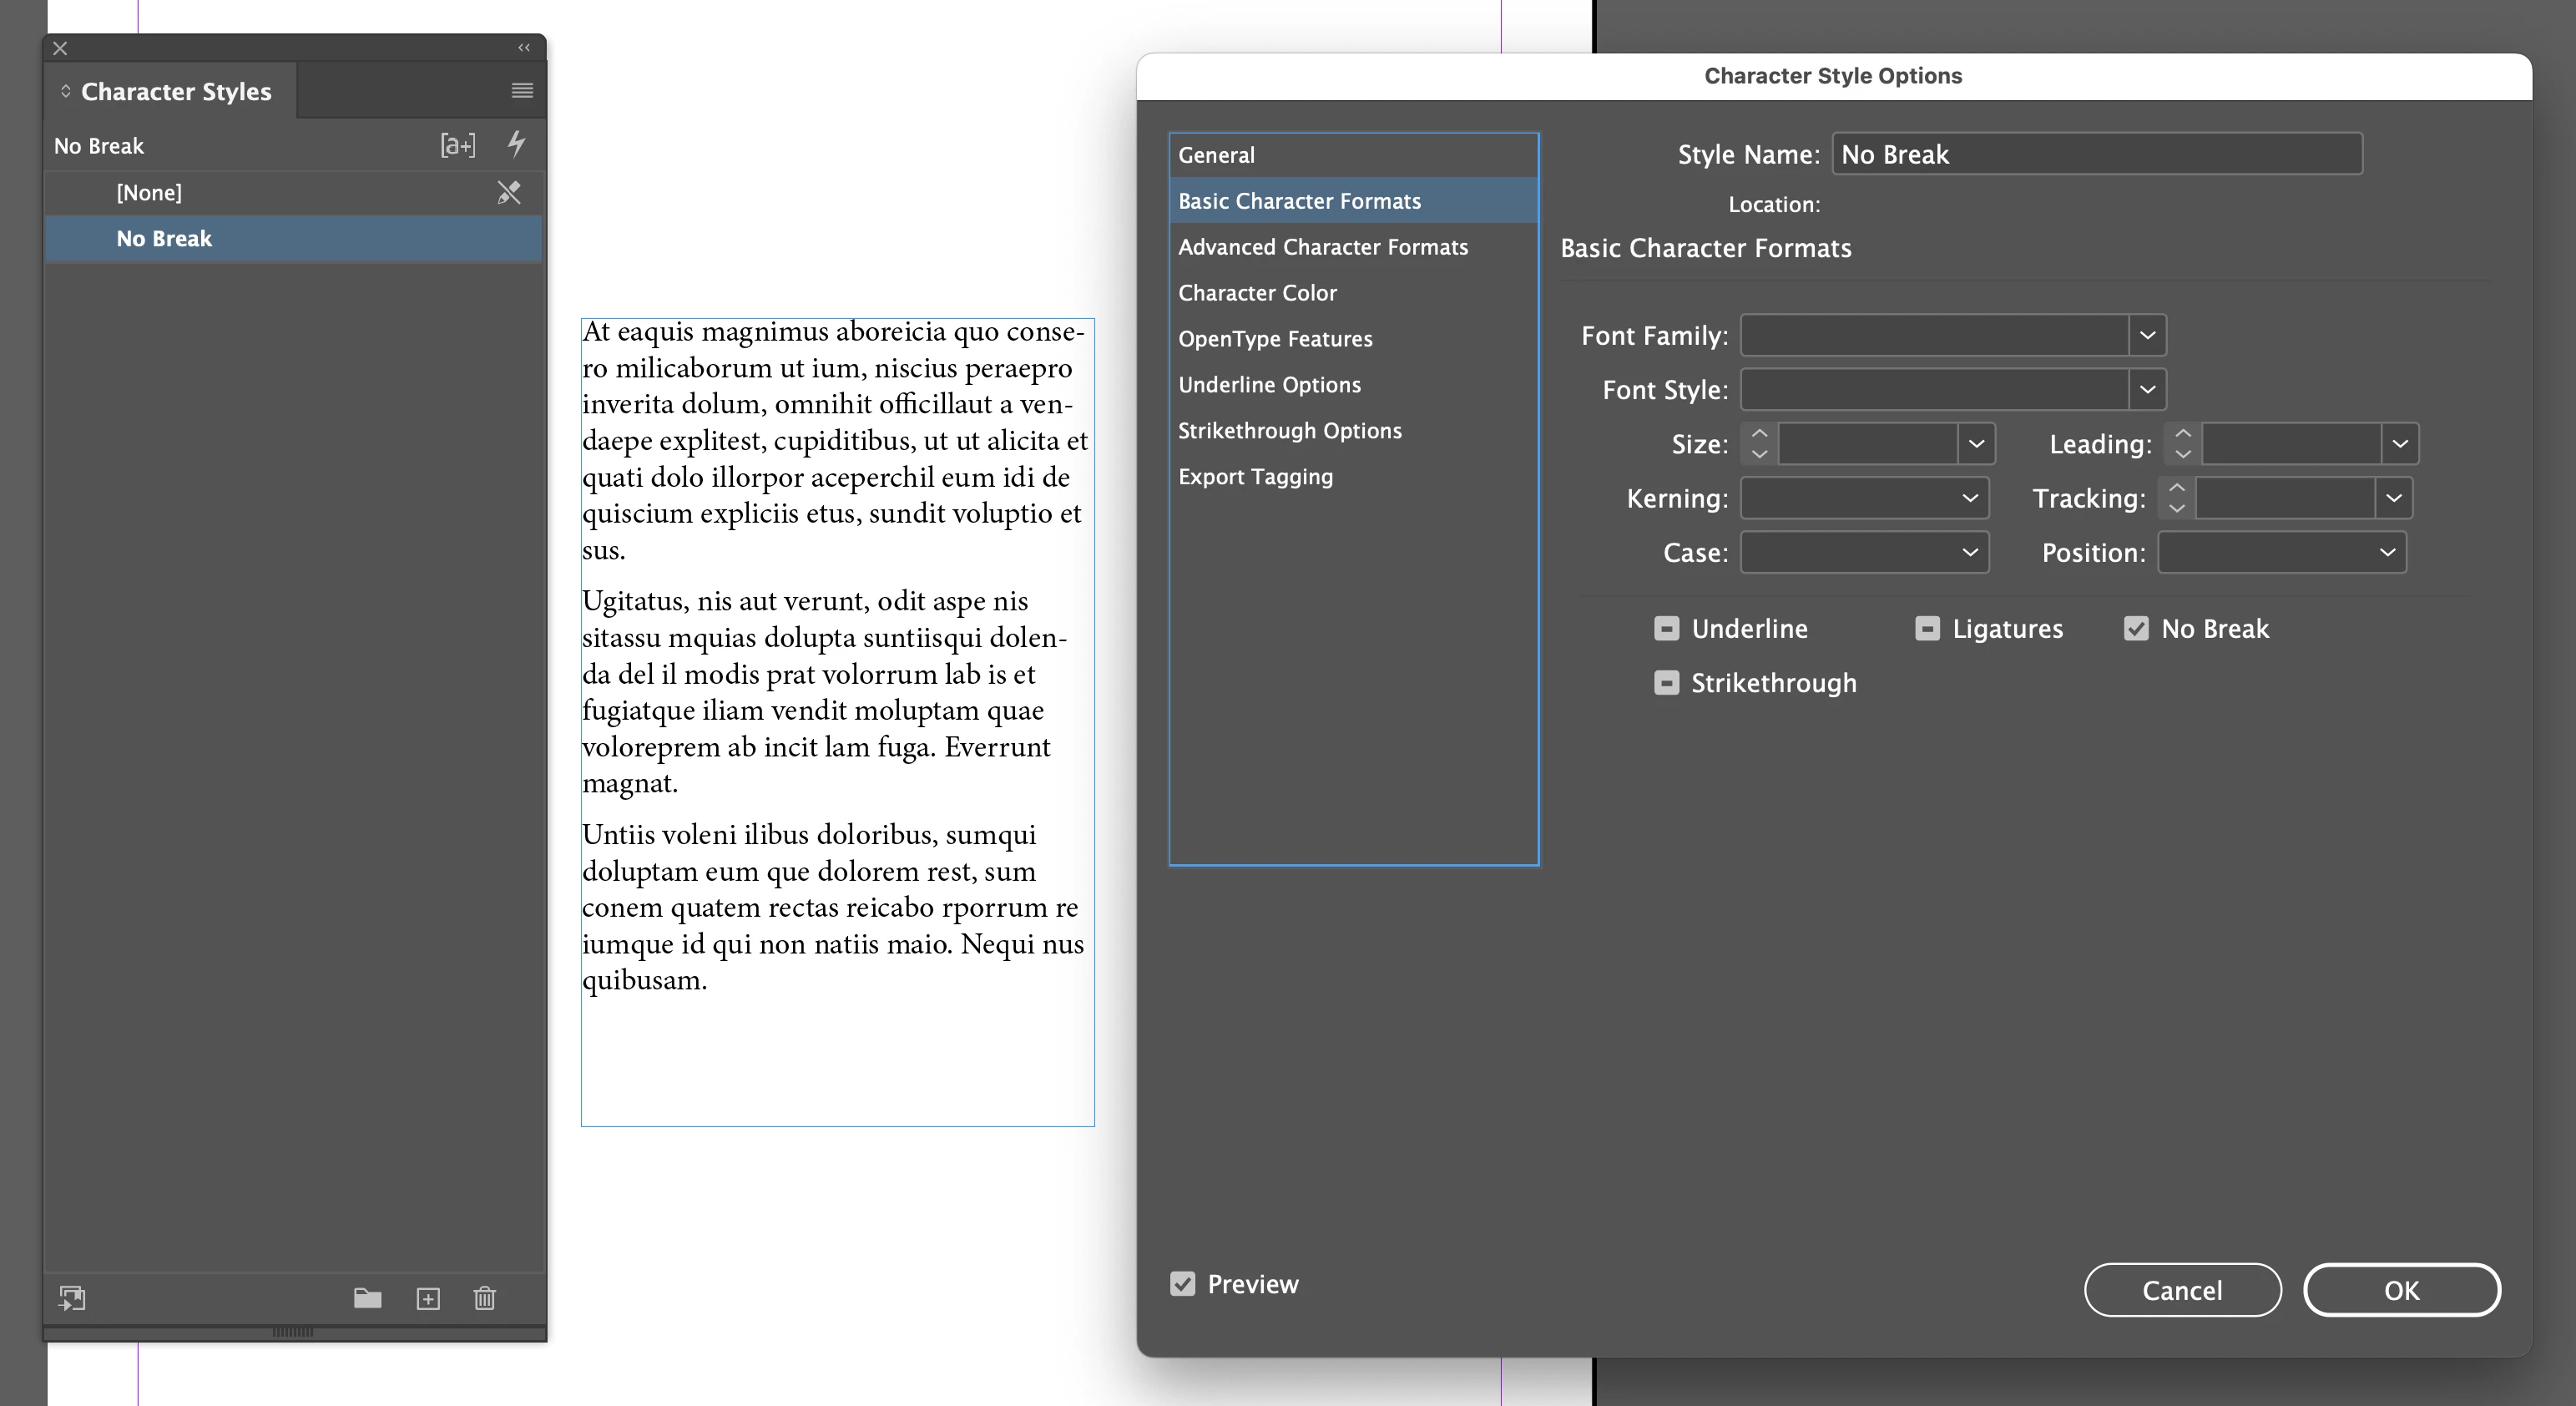Click the load styles icon at panel bottom
The height and width of the screenshot is (1406, 2576).
pos(72,1298)
